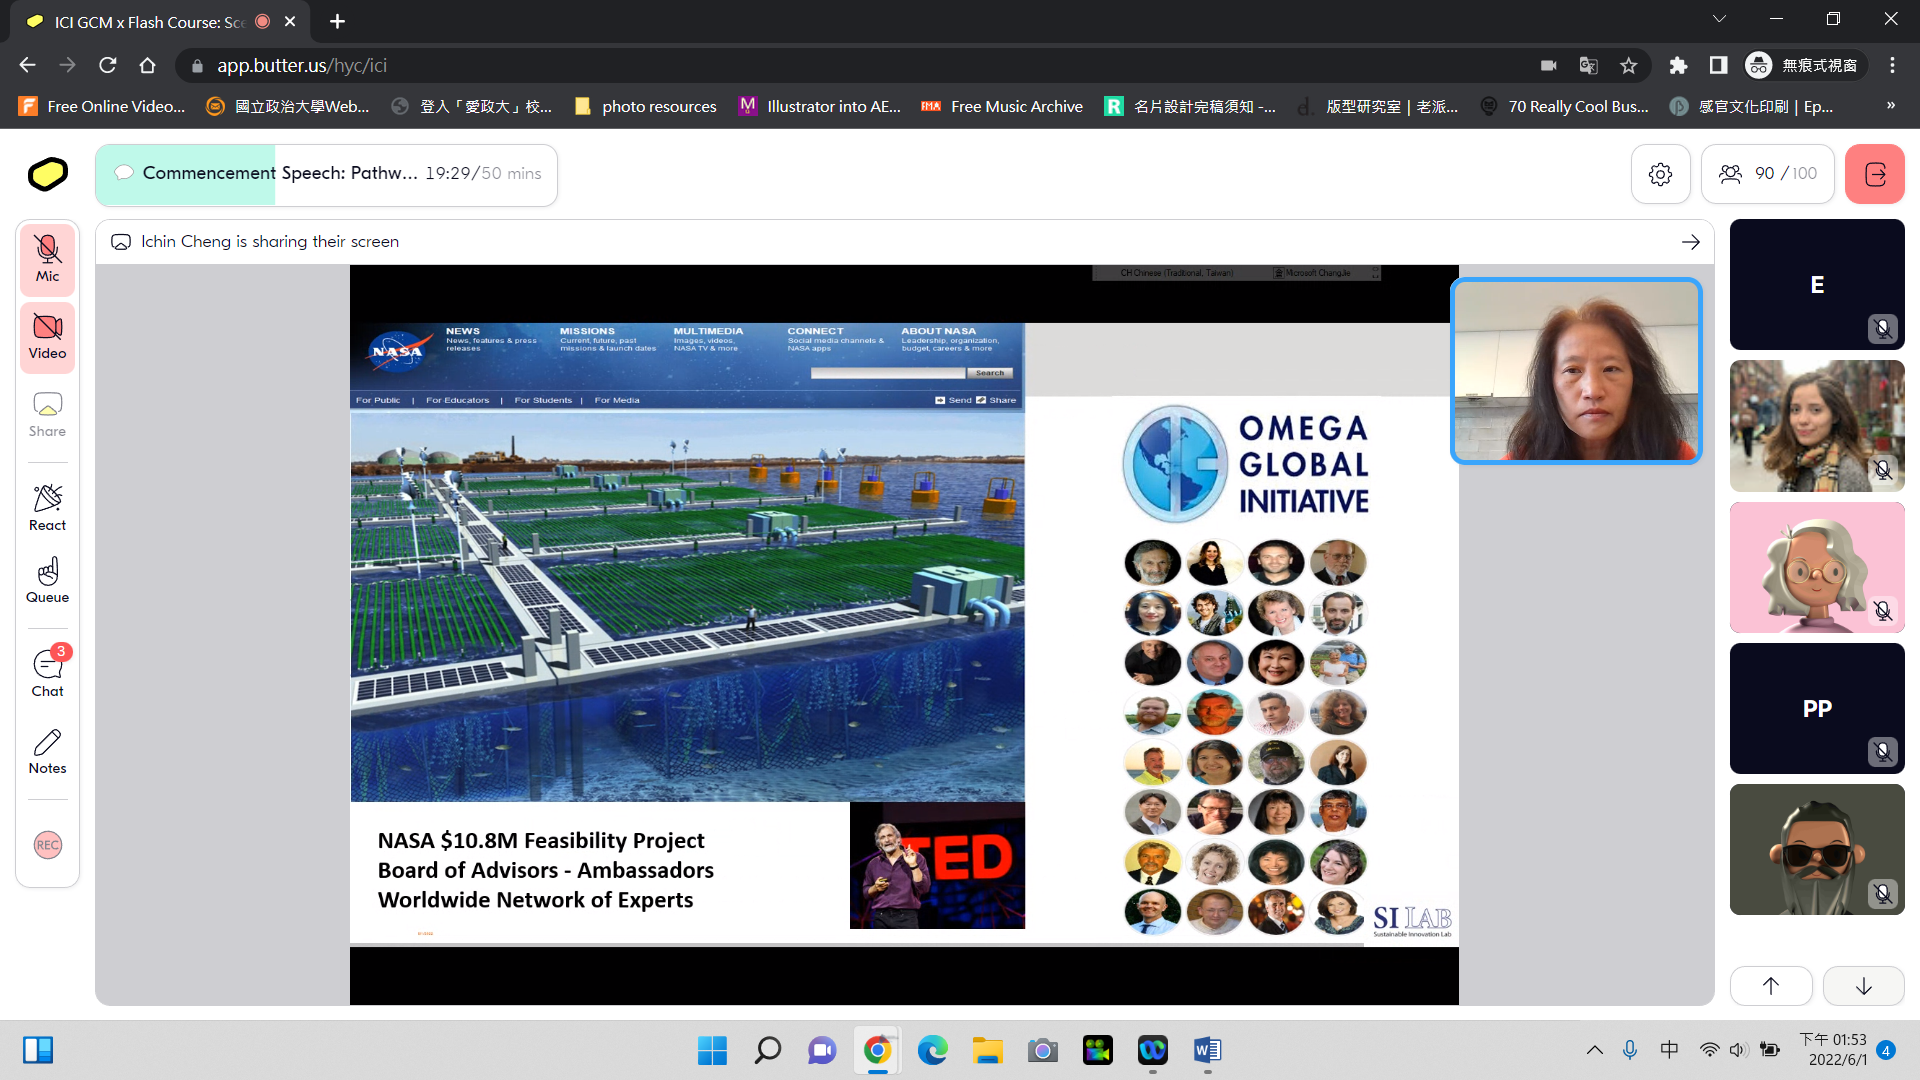
Task: Click the presenter's webcam video tile
Action: click(1576, 371)
